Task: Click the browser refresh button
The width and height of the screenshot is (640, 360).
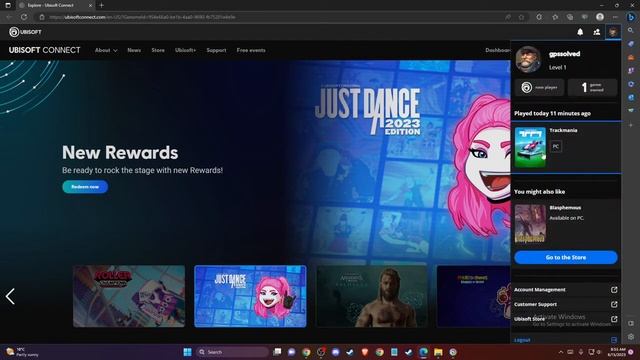Action: (x=24, y=17)
